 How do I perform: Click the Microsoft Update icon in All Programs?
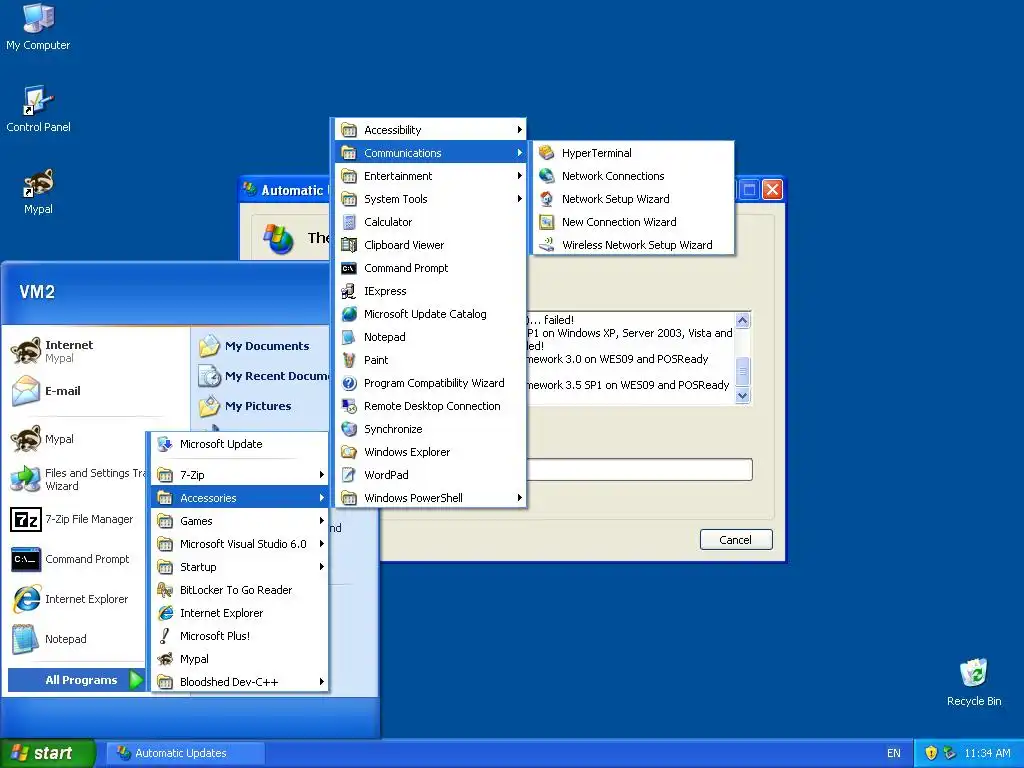(x=165, y=444)
